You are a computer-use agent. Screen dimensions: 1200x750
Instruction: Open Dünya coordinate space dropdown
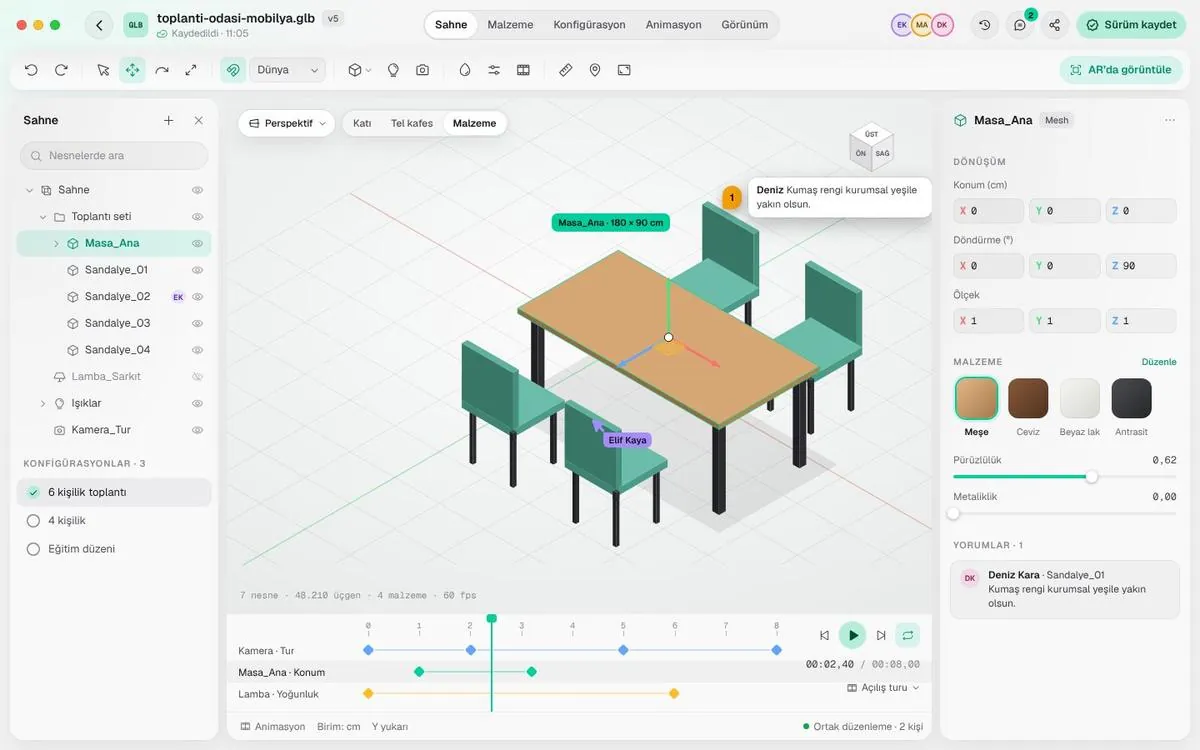coord(286,70)
